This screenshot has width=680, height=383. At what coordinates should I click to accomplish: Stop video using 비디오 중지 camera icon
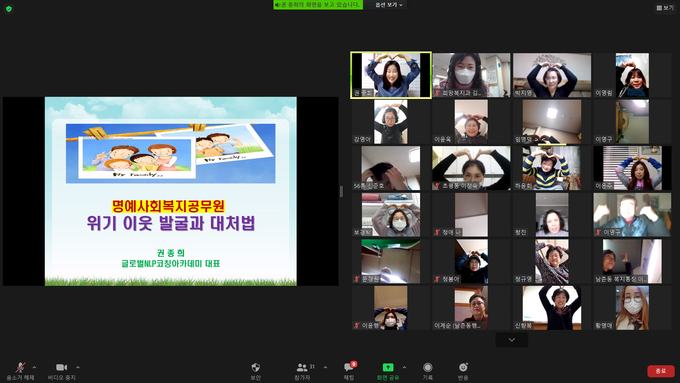point(62,367)
